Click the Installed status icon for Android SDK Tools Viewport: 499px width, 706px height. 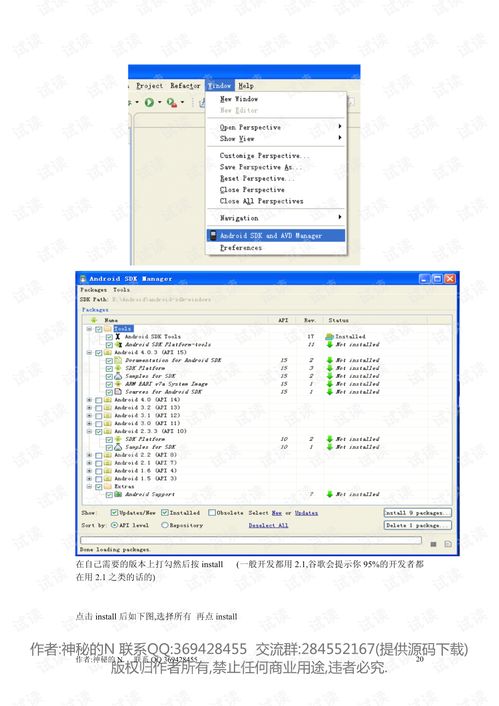(329, 336)
